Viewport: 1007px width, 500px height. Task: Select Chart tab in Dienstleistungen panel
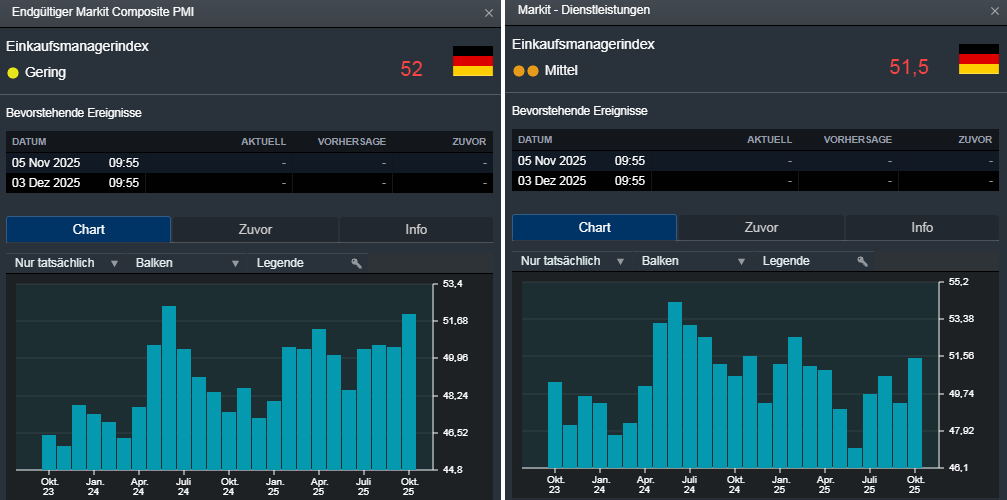(x=594, y=227)
